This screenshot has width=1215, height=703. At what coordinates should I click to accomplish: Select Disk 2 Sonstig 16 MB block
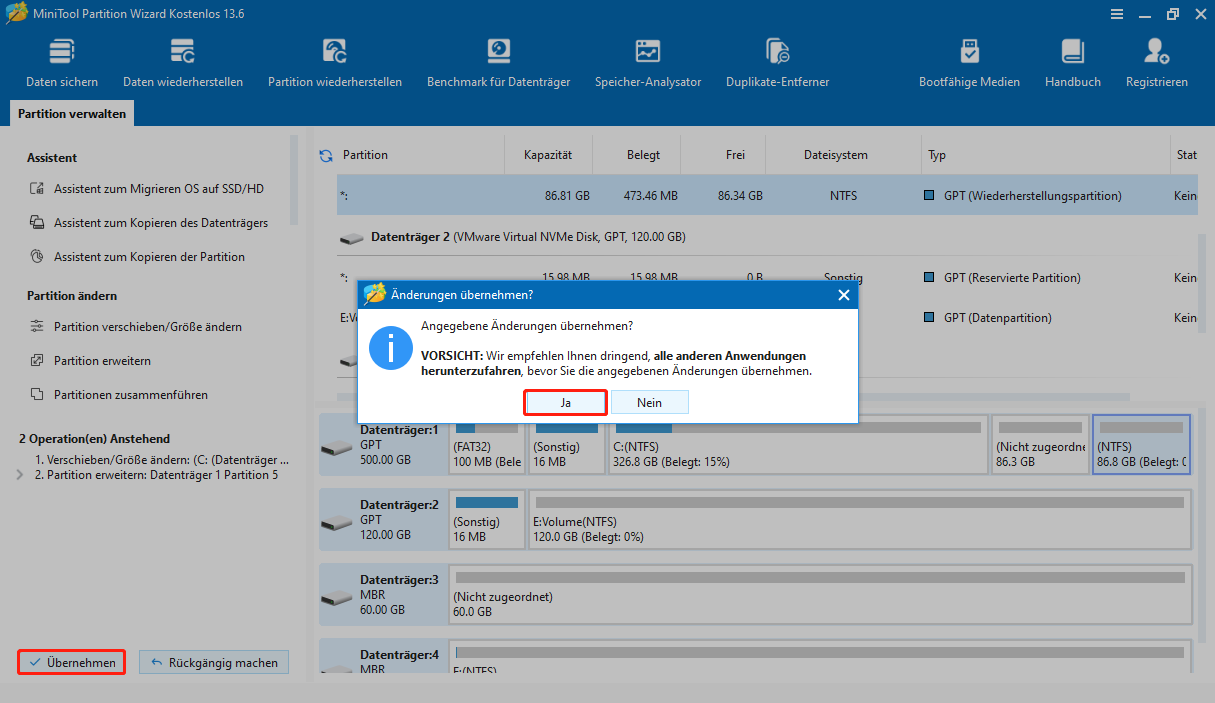coord(487,520)
